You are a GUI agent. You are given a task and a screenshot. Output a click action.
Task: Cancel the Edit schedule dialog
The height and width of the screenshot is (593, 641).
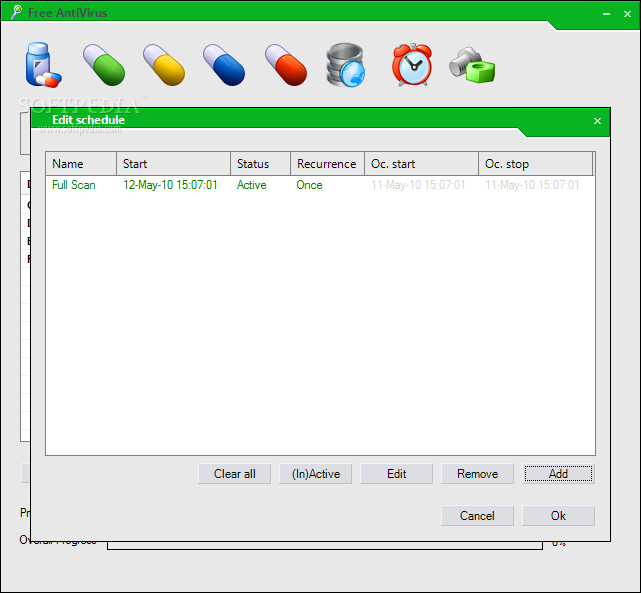point(477,516)
